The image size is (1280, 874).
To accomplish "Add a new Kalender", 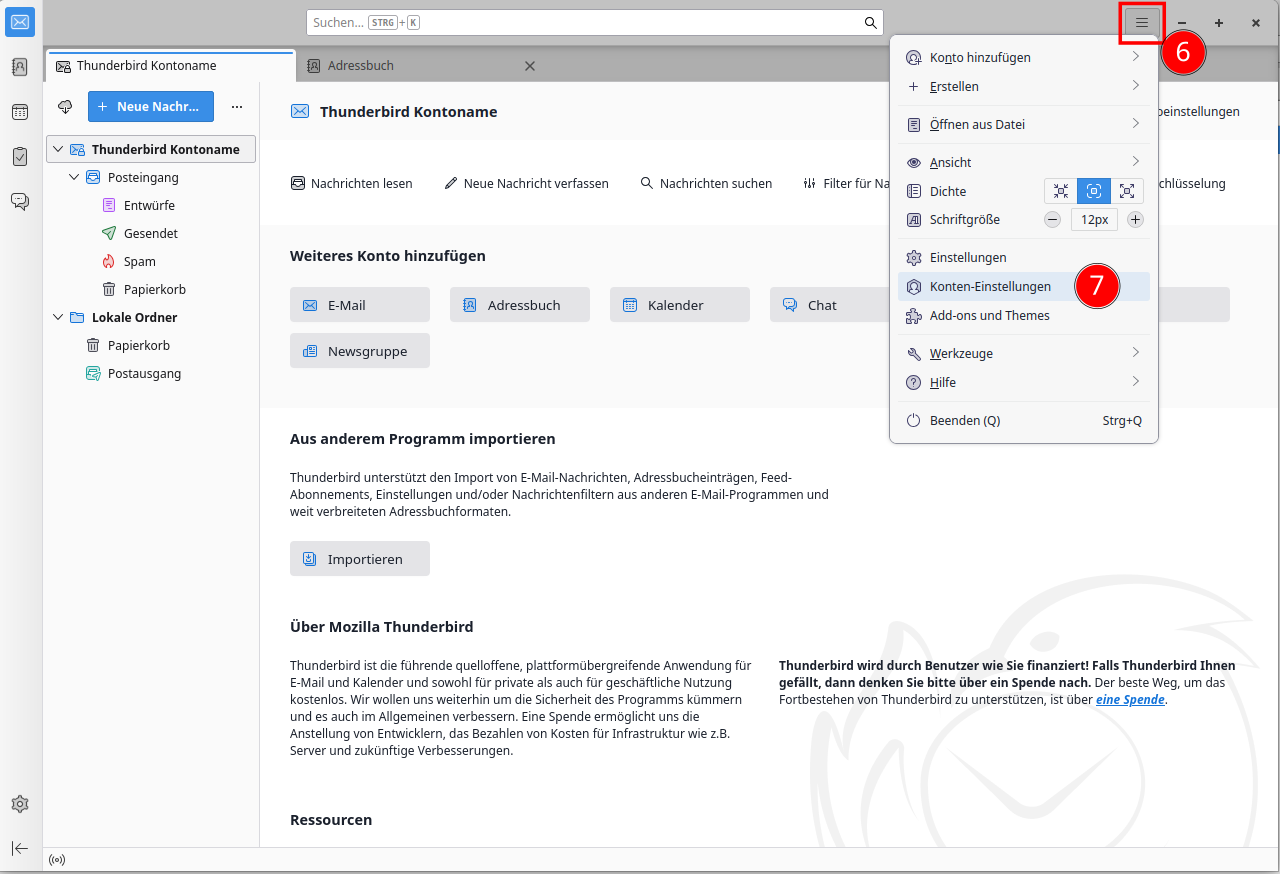I will pyautogui.click(x=680, y=305).
